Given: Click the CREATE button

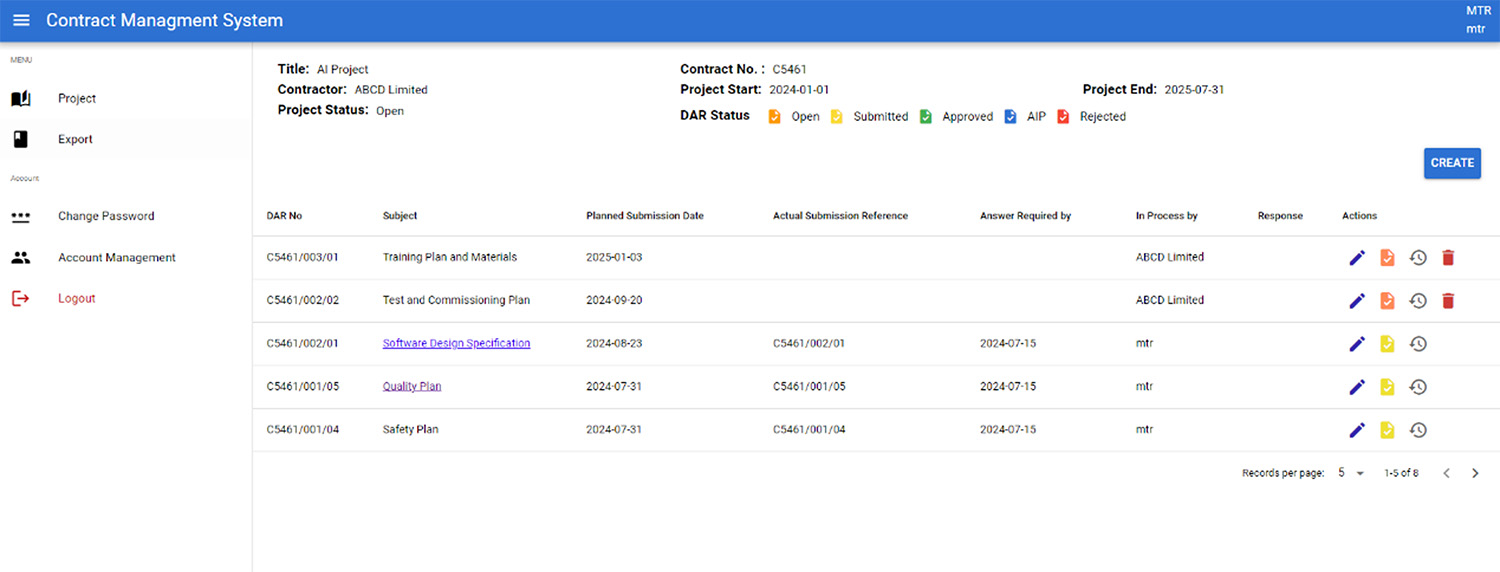Looking at the screenshot, I should [x=1452, y=163].
